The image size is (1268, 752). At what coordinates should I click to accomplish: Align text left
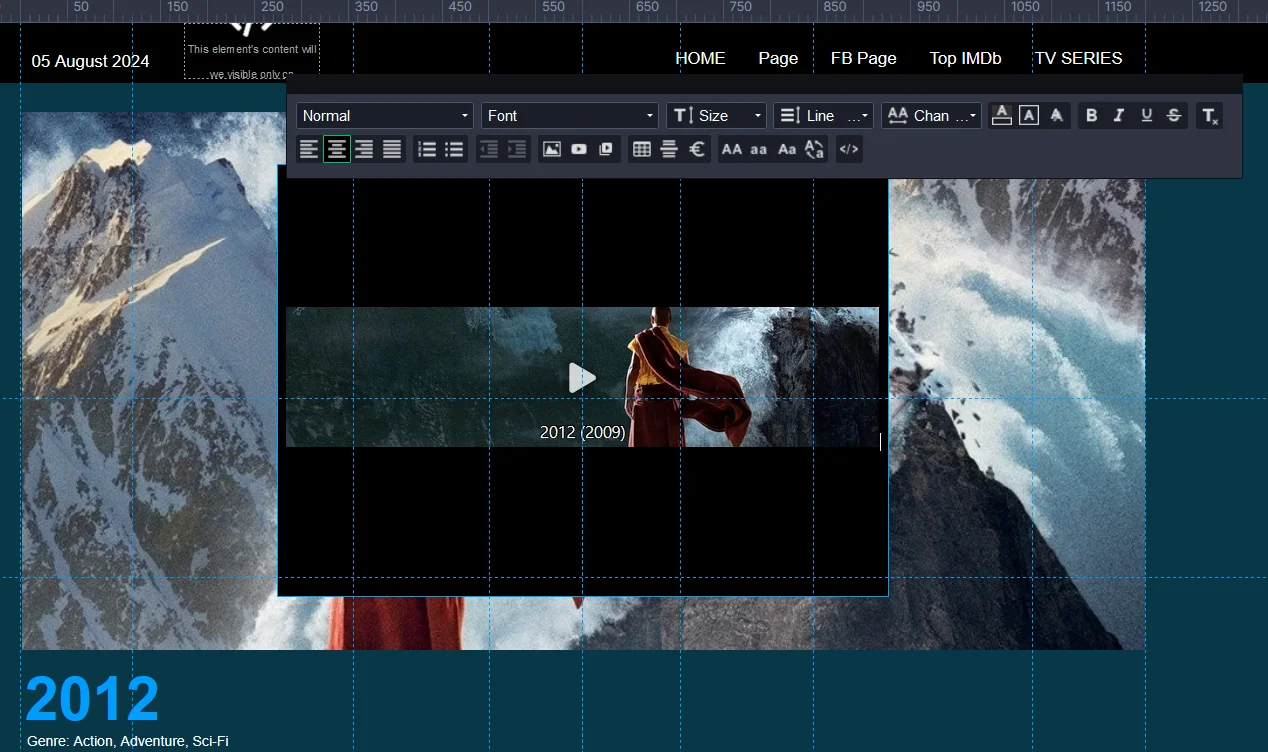(309, 150)
